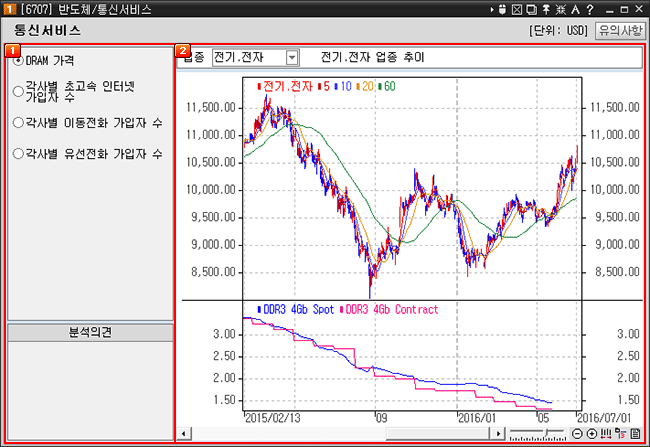The width and height of the screenshot is (650, 447).
Task: Click the 2016/07/01 date label
Action: click(x=604, y=418)
